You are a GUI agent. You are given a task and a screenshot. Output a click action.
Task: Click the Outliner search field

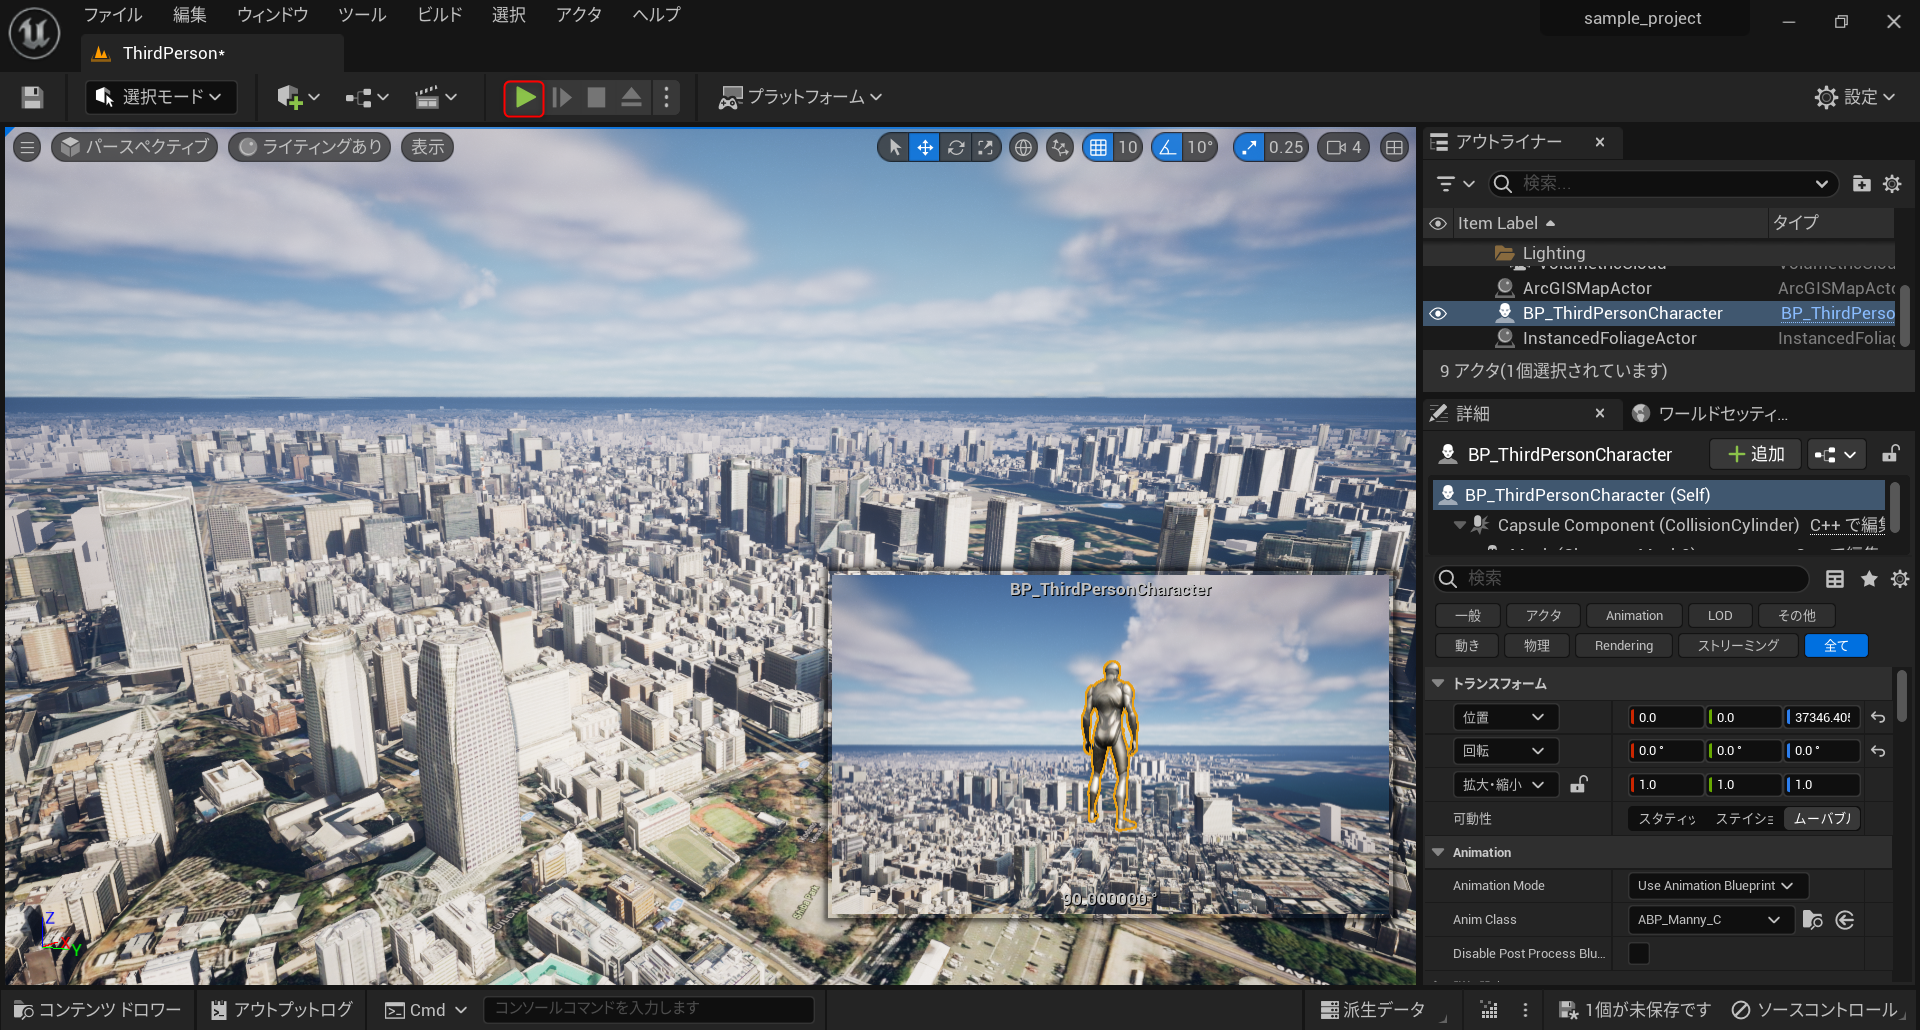click(x=1662, y=184)
